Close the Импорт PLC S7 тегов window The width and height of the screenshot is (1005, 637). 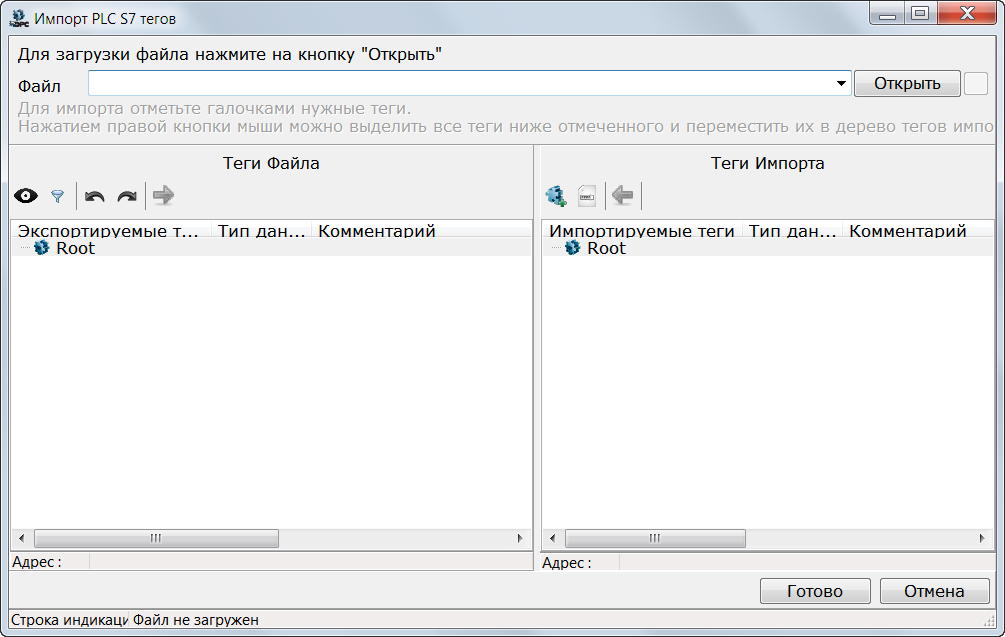[x=967, y=13]
